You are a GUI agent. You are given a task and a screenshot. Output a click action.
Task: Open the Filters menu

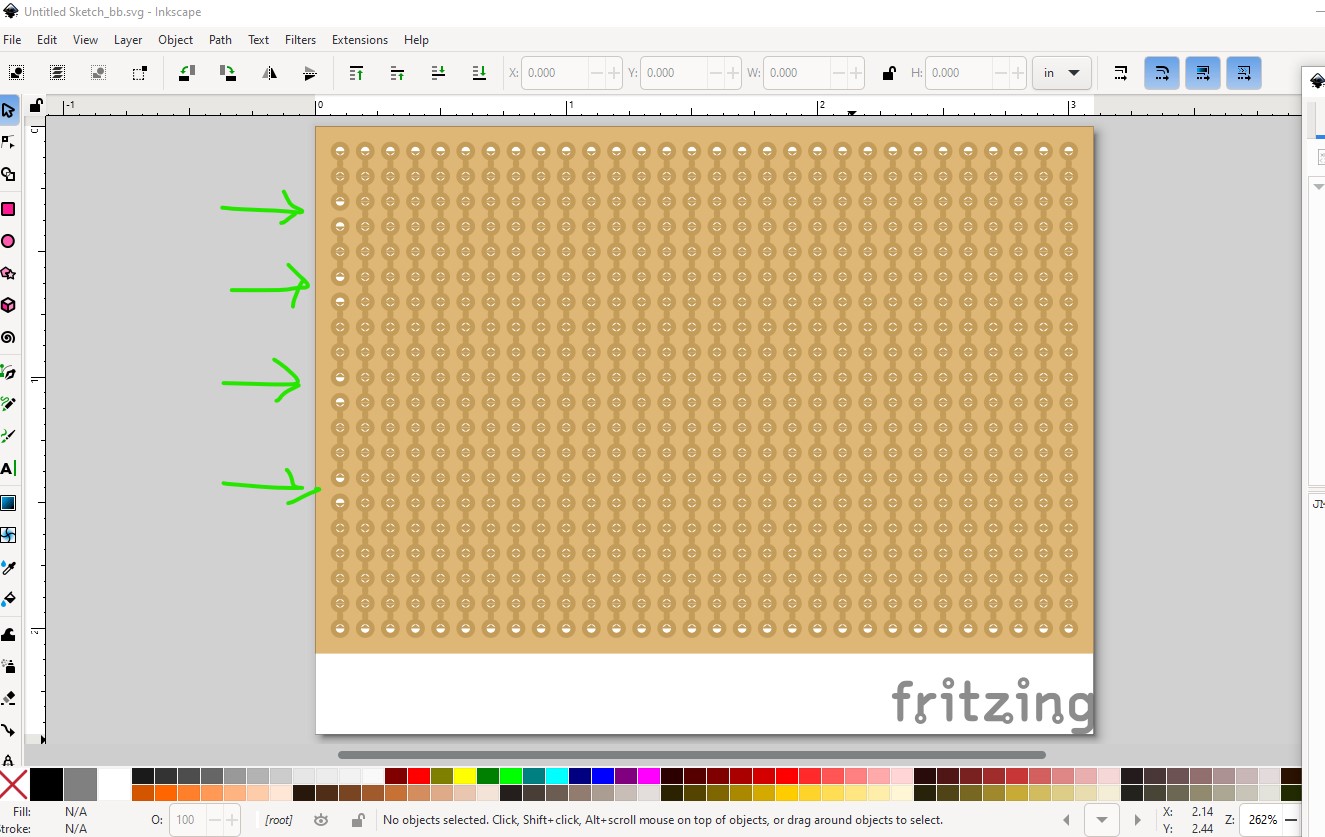(300, 40)
